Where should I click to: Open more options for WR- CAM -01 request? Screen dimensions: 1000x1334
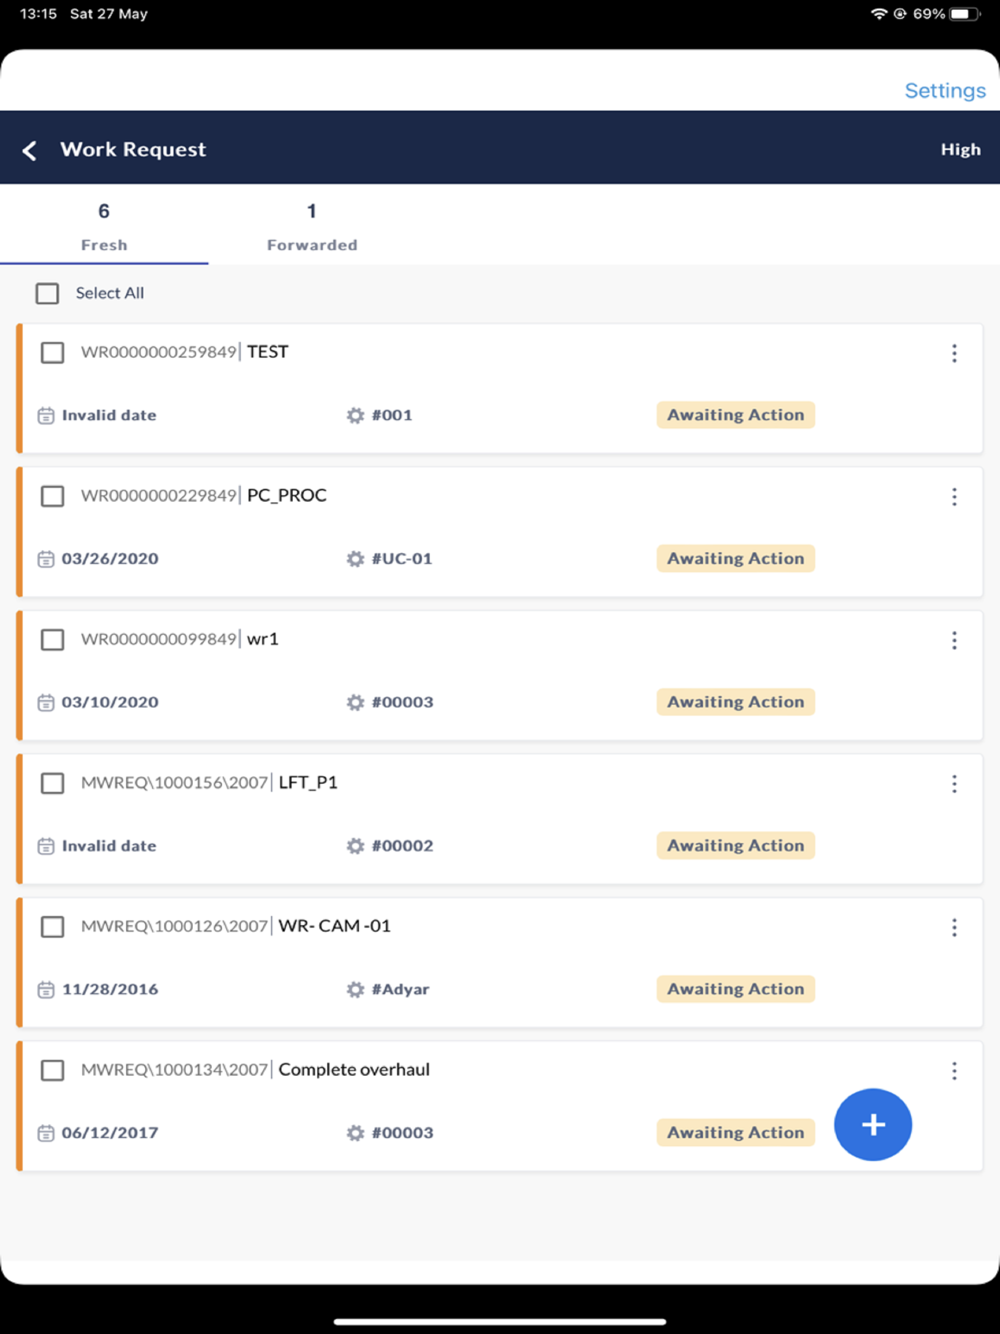(x=954, y=928)
